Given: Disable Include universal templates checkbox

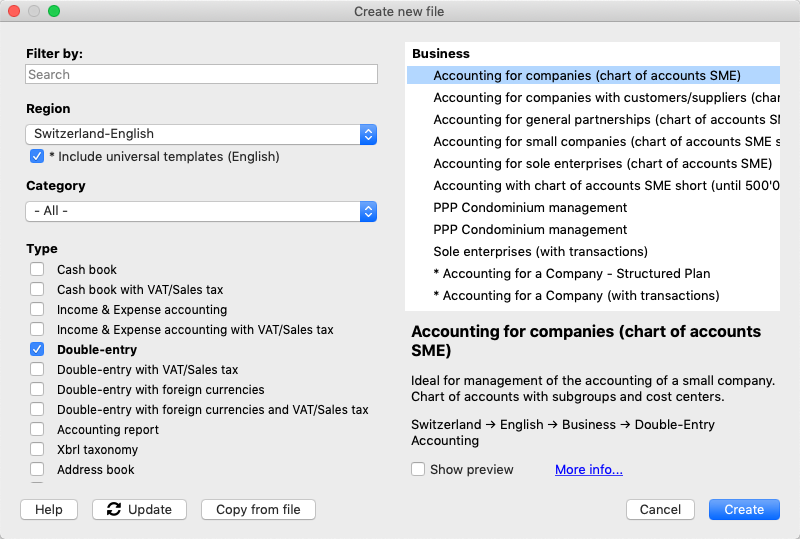Looking at the screenshot, I should coord(37,157).
